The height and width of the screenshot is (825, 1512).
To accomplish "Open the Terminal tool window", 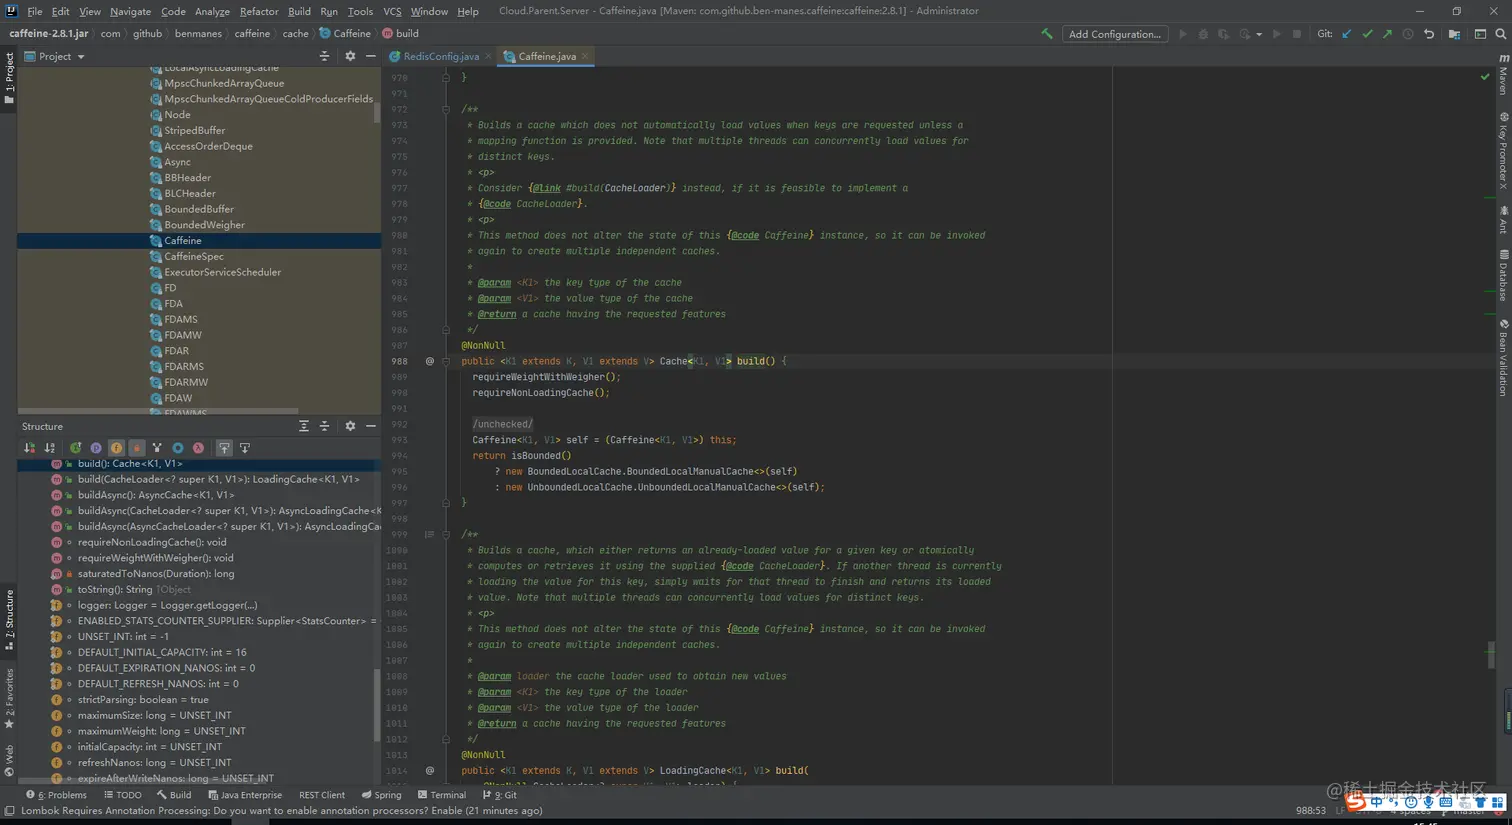I will tap(441, 795).
